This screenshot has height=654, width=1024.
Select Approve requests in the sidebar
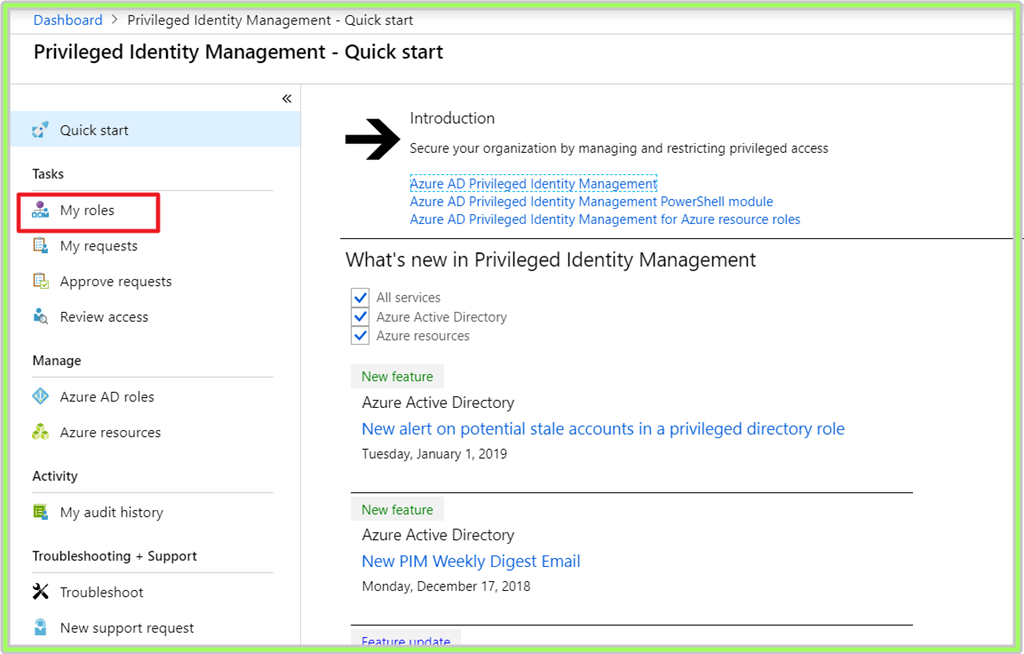[115, 281]
